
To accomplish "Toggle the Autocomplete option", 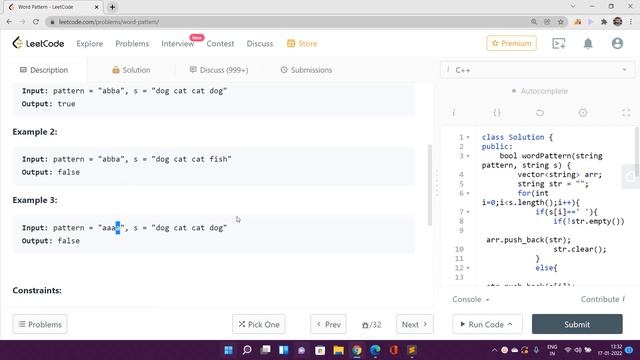I will [540, 91].
